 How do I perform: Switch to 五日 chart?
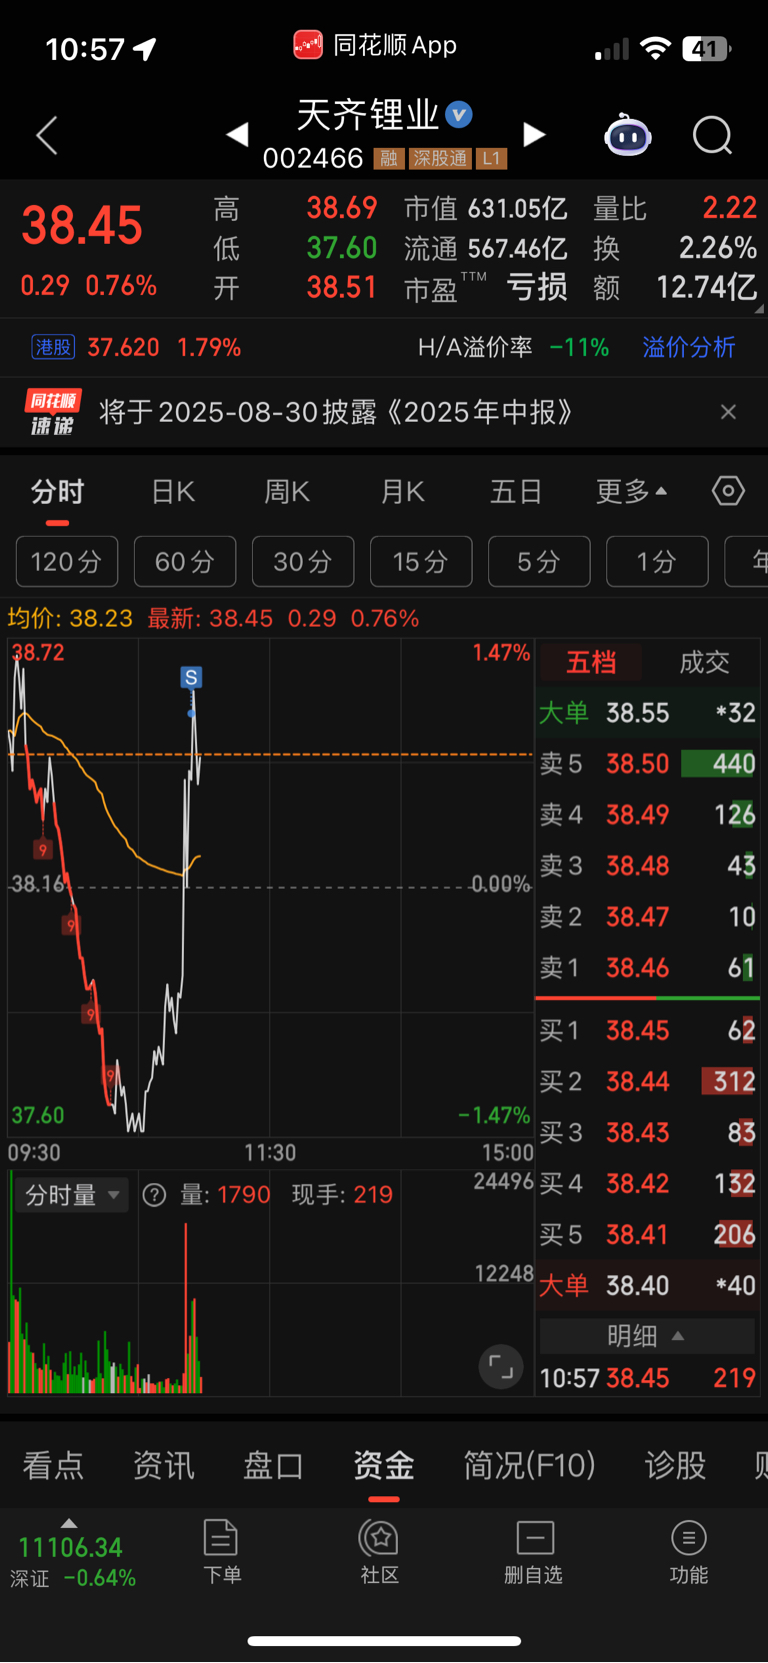516,492
